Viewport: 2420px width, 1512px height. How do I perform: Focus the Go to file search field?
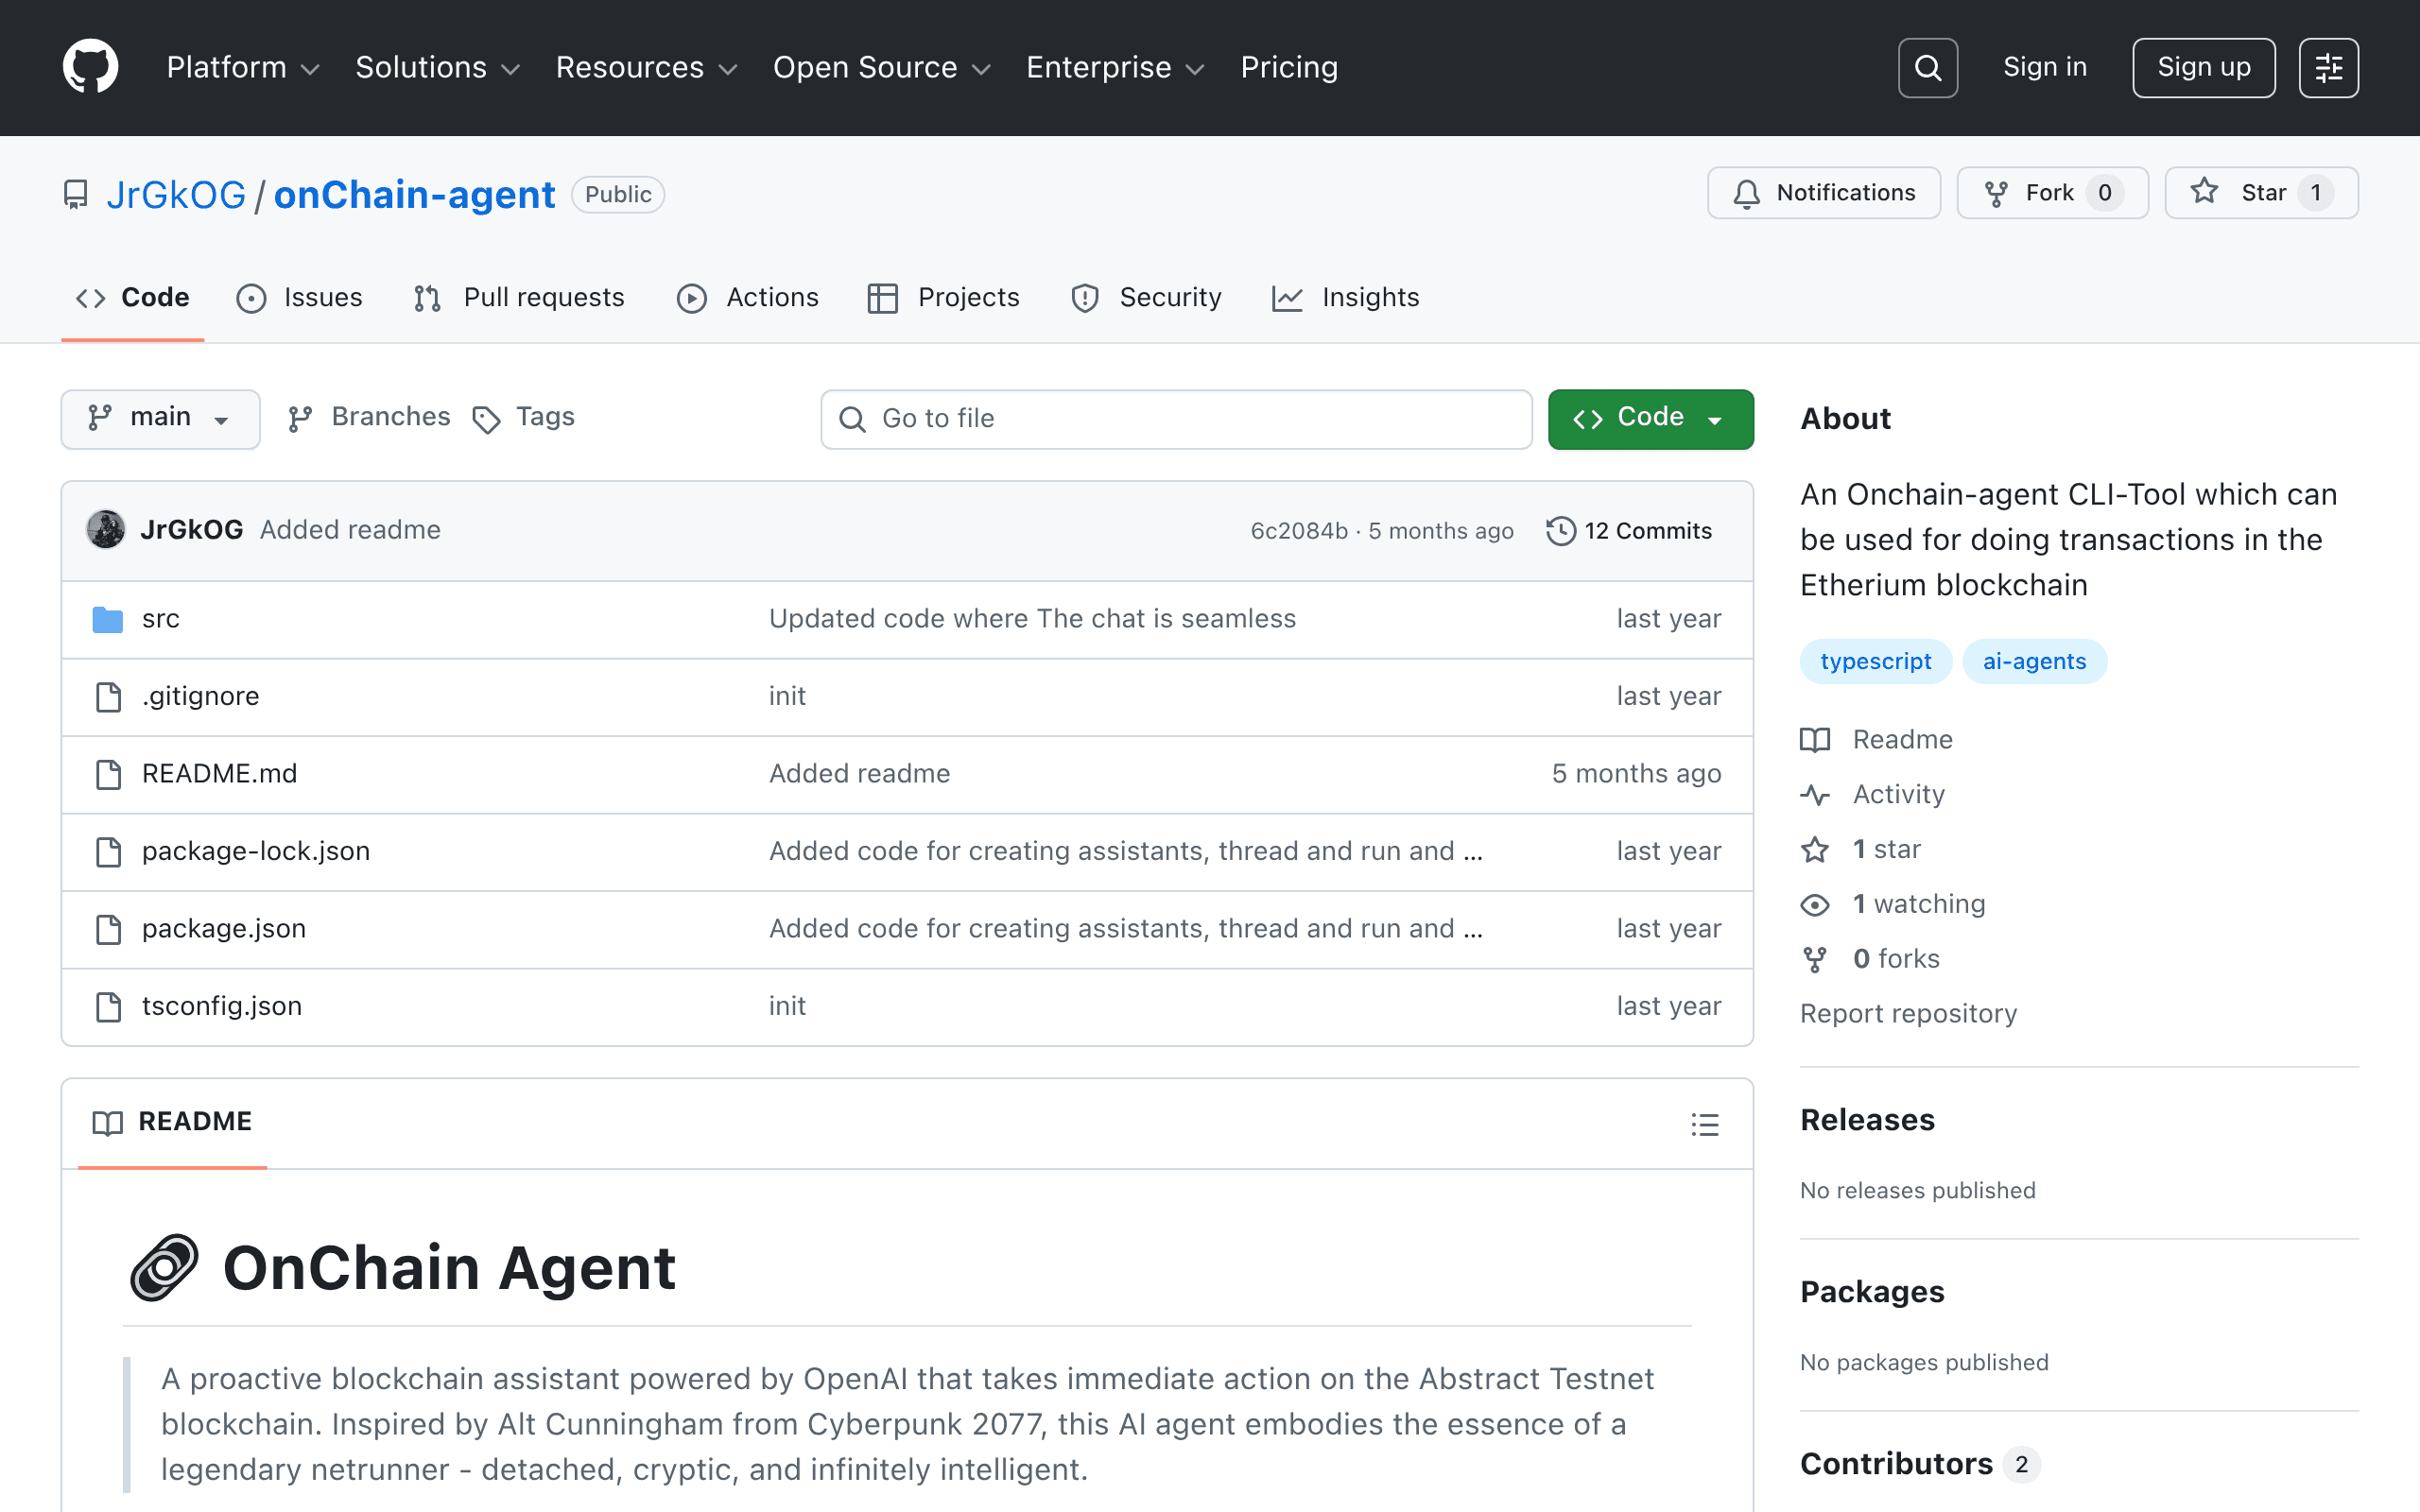coord(1176,419)
